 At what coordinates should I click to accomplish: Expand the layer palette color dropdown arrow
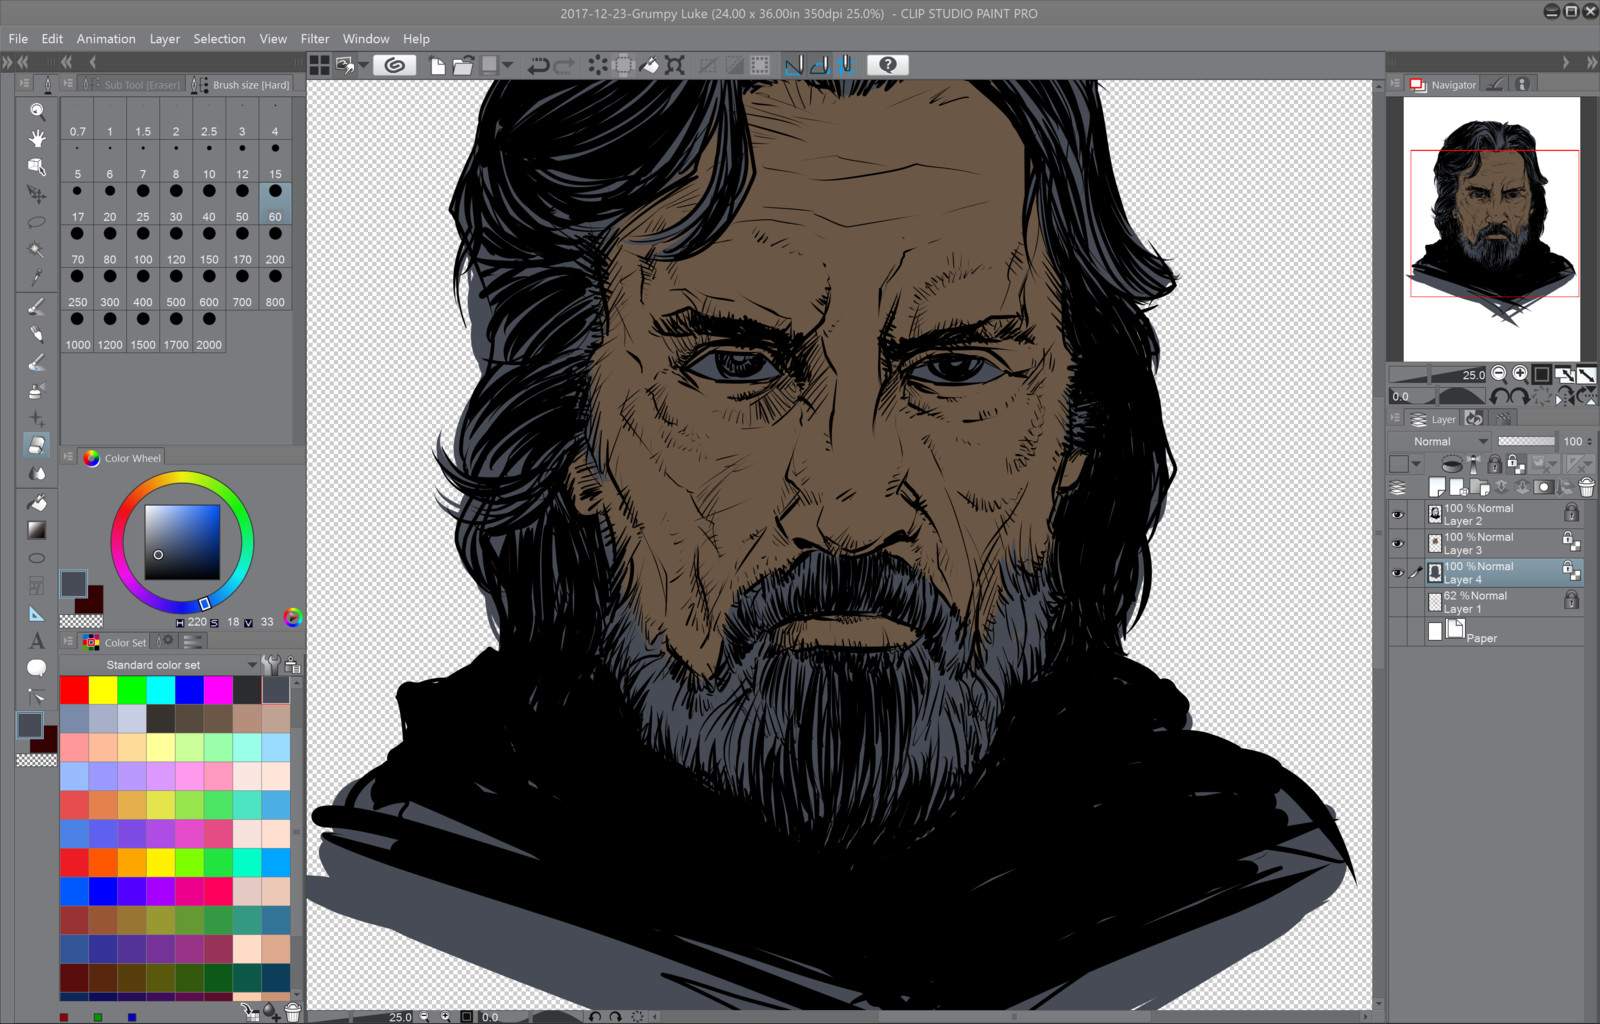[x=1416, y=464]
